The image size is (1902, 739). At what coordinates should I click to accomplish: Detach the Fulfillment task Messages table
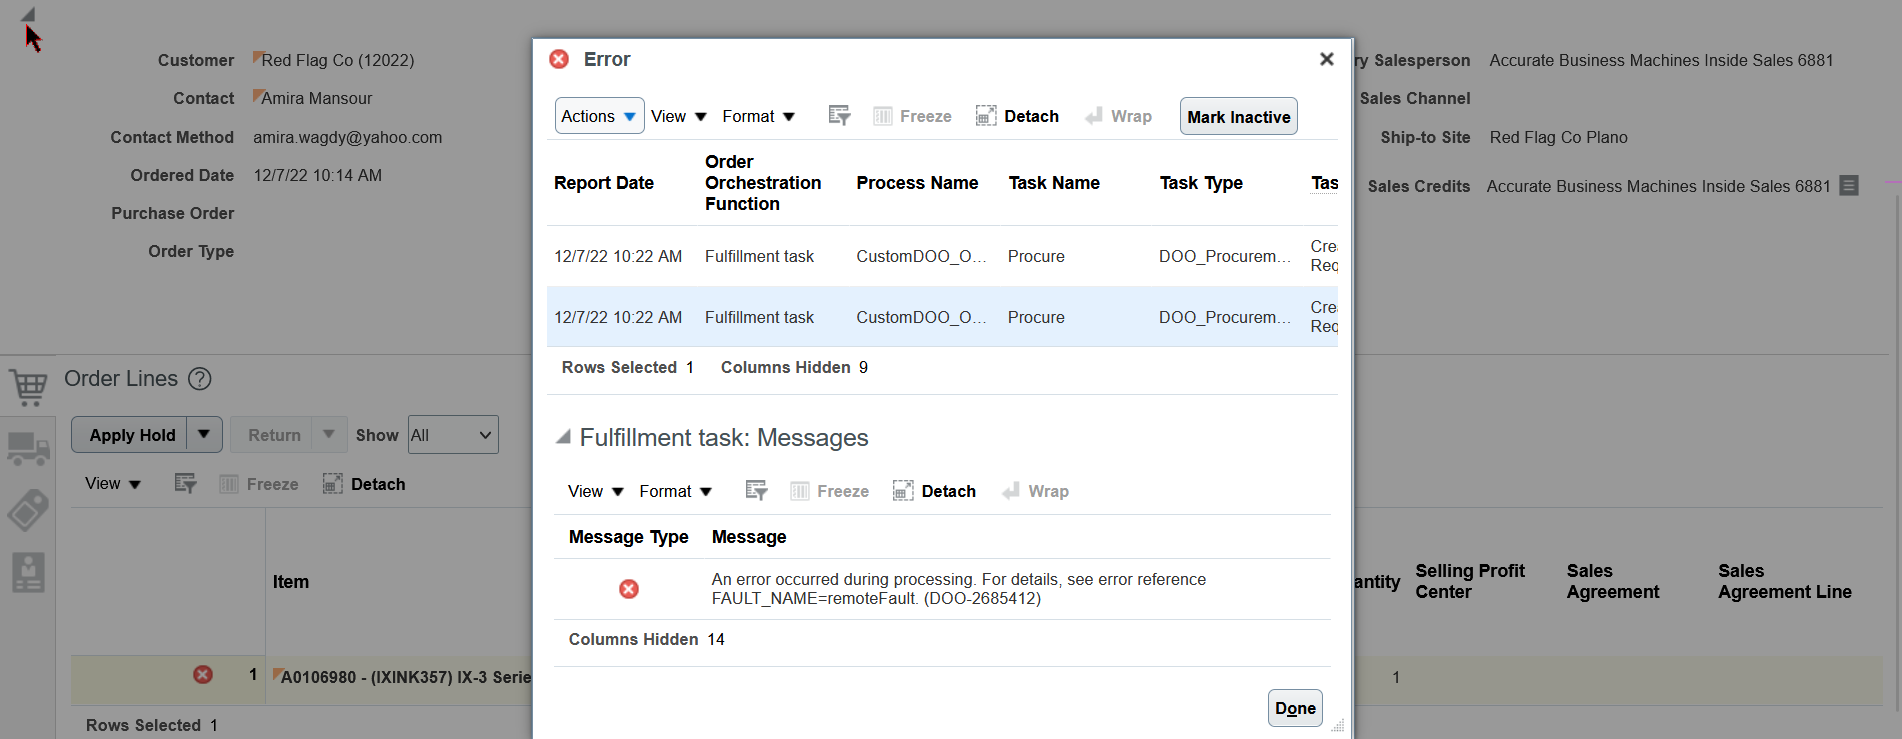(934, 491)
